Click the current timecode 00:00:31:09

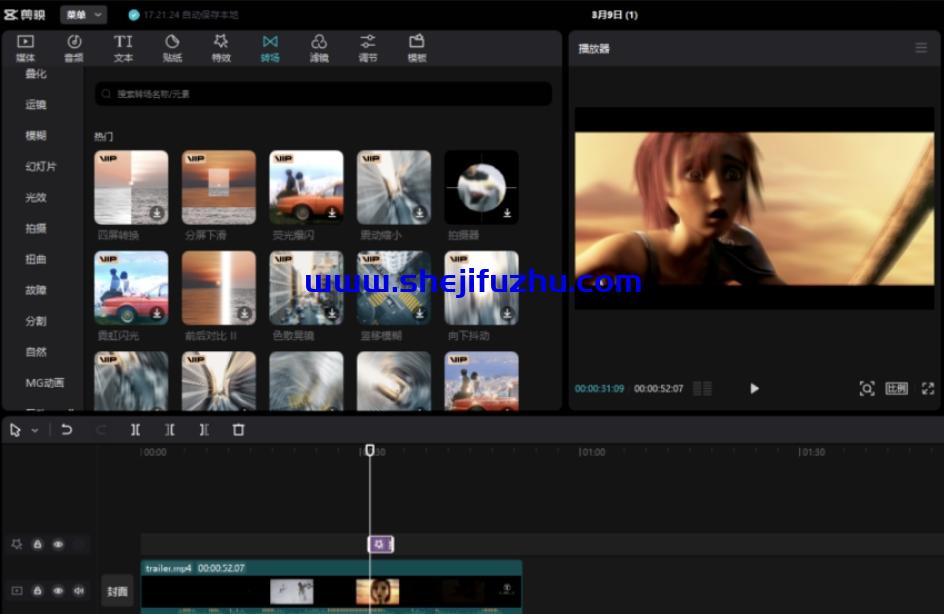click(599, 389)
